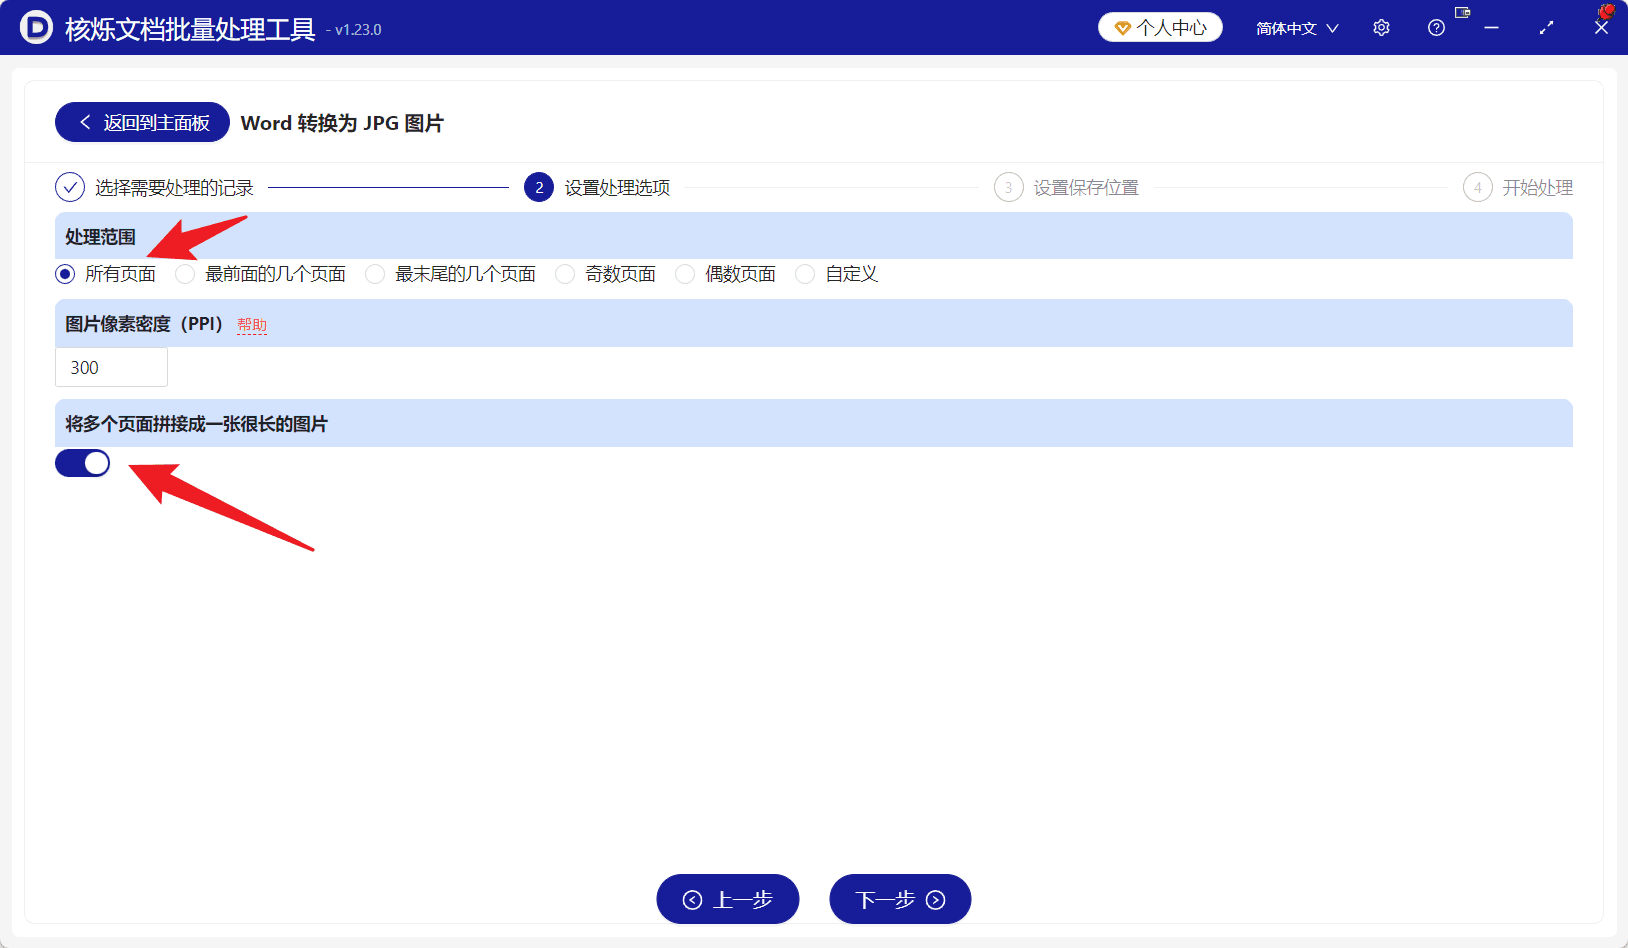The image size is (1628, 948).
Task: Click the 将多个页面拼接成一张很长的图片 header
Action: tap(814, 423)
